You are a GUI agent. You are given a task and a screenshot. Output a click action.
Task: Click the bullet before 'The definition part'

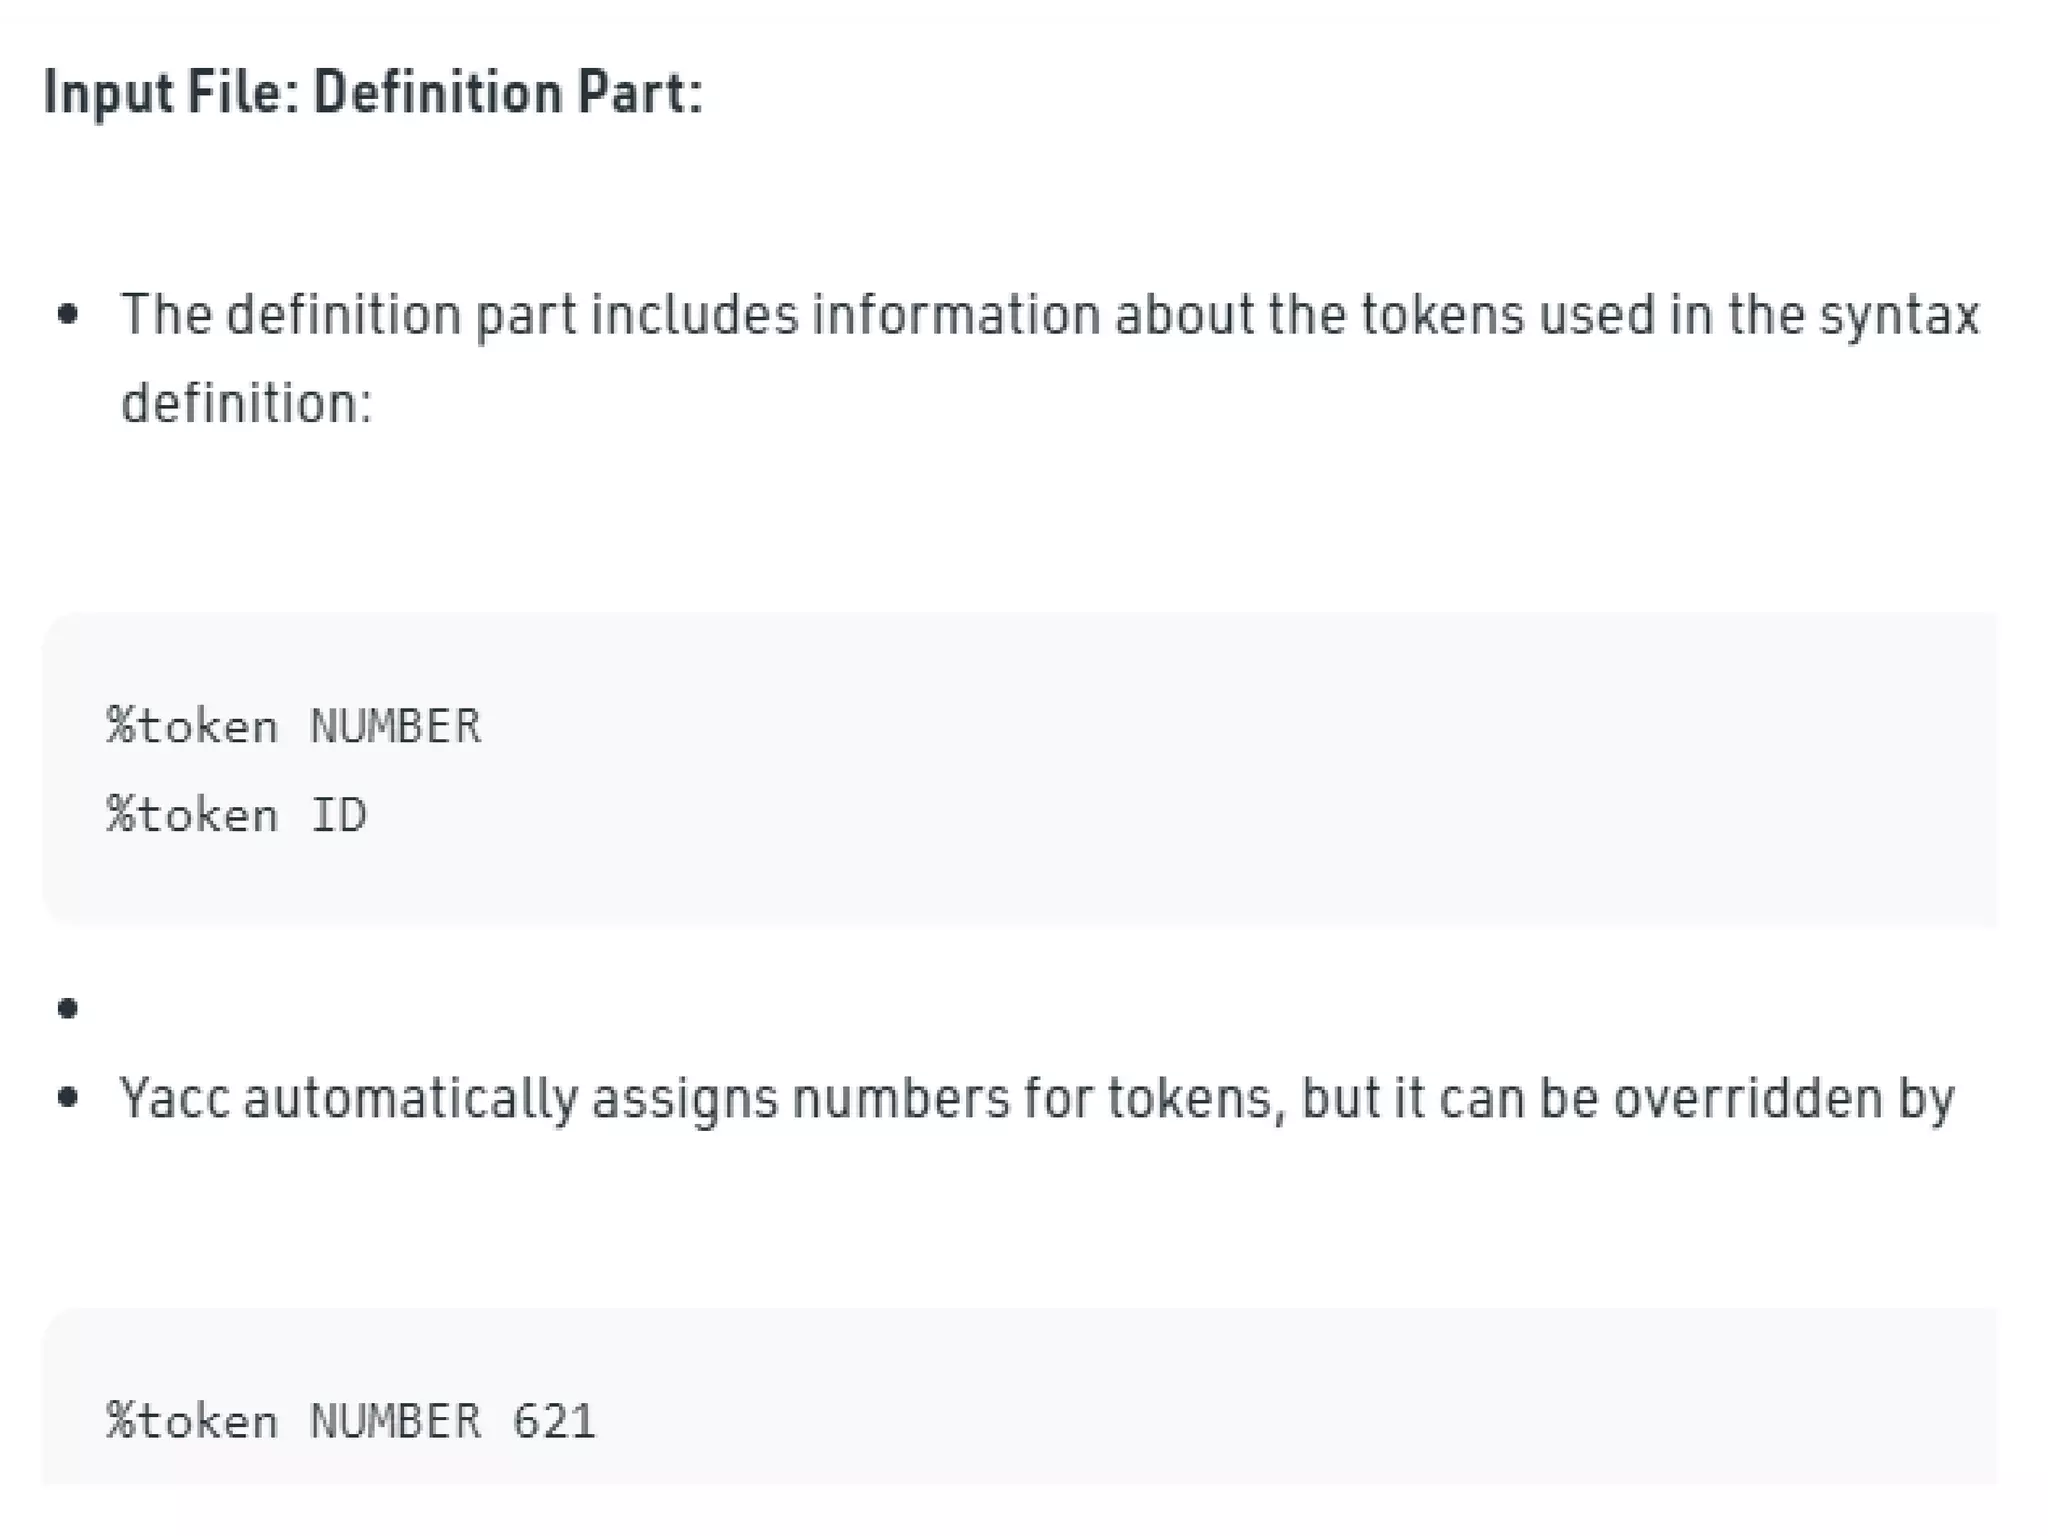(x=68, y=316)
